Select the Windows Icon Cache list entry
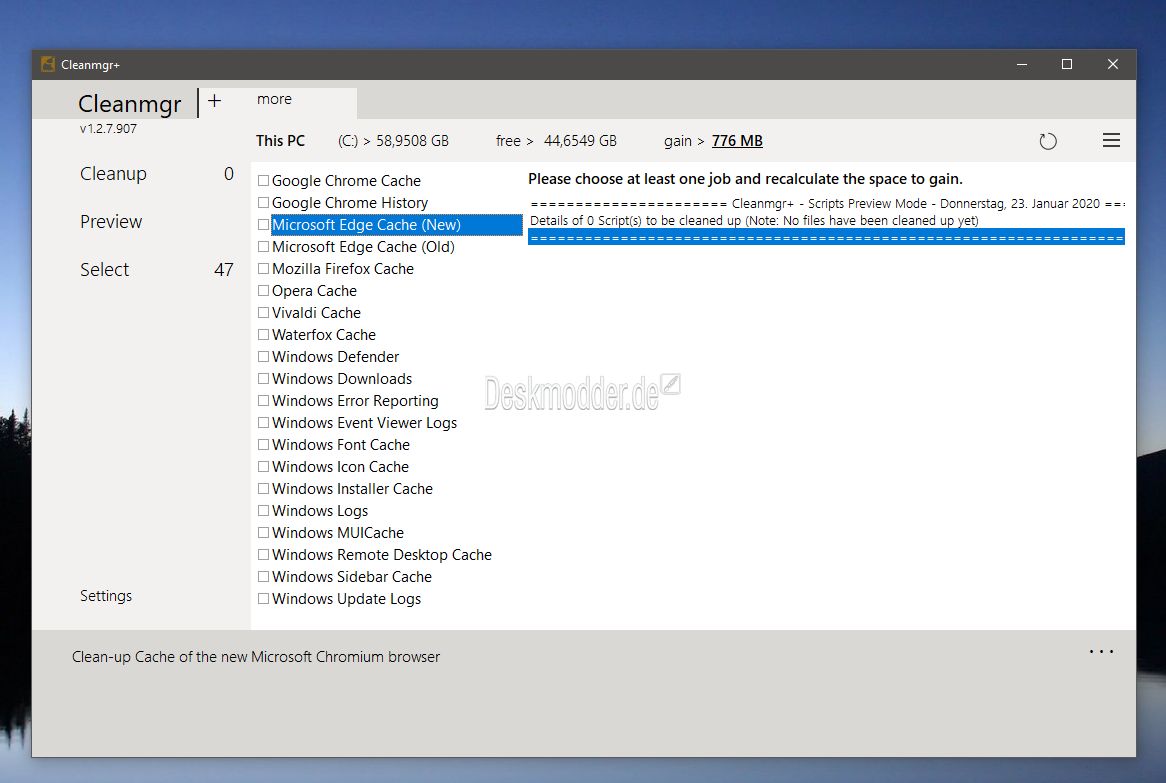 point(340,467)
